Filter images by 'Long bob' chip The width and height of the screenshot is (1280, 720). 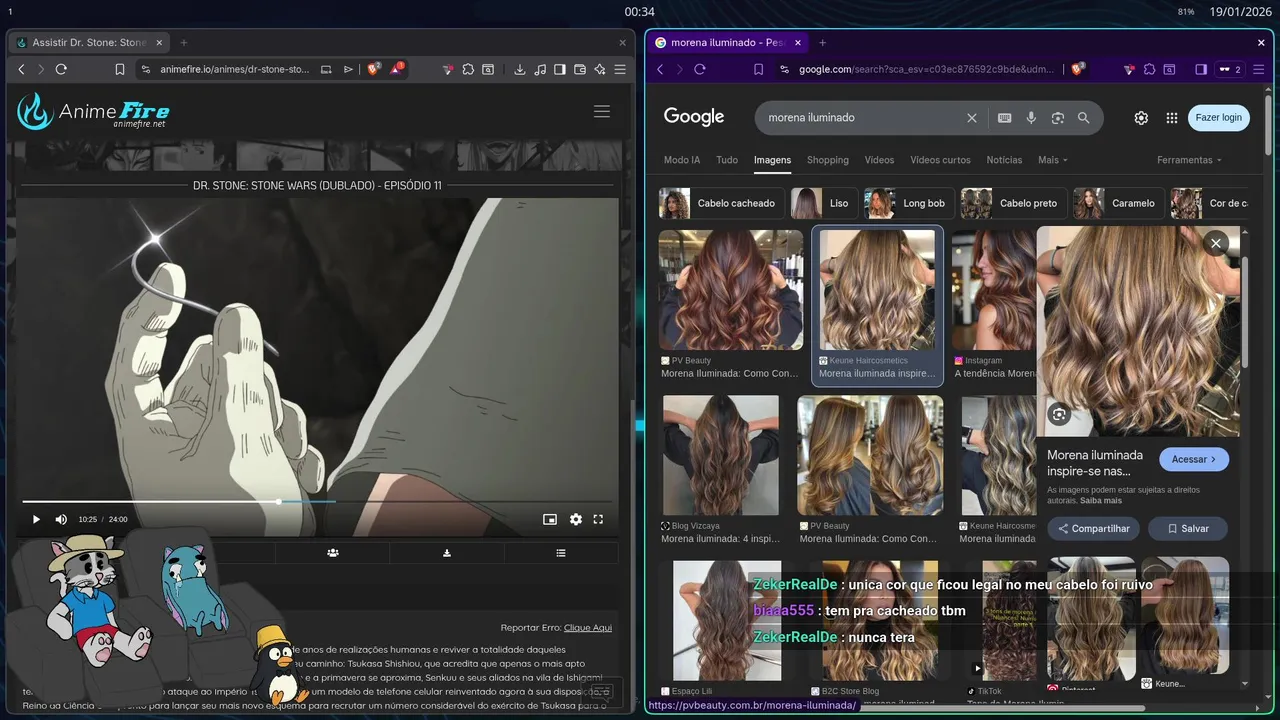point(908,203)
